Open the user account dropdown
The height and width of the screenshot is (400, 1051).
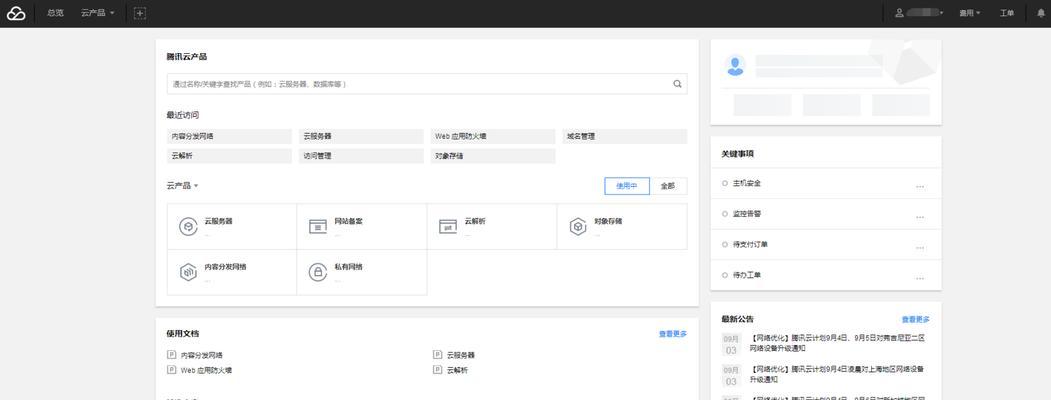point(920,13)
